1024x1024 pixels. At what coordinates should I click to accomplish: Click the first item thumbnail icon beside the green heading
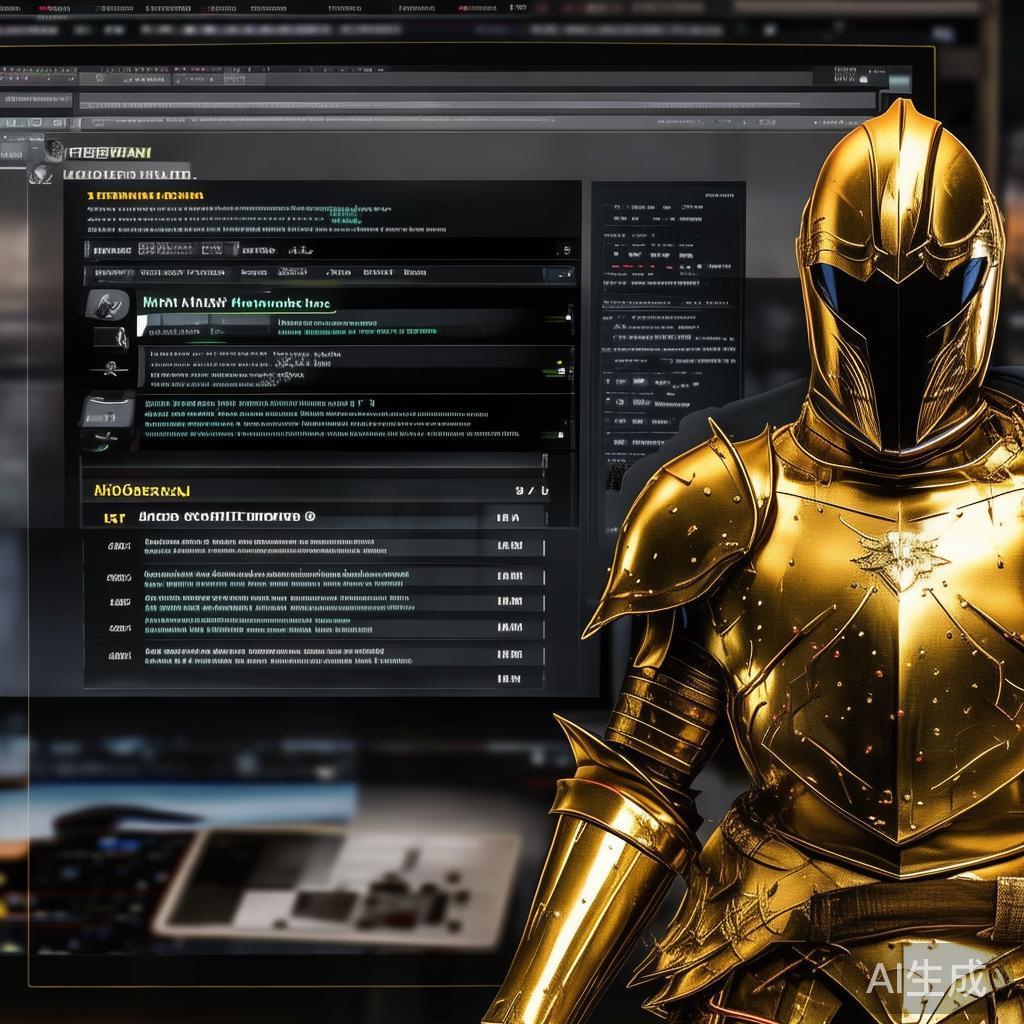(x=107, y=304)
